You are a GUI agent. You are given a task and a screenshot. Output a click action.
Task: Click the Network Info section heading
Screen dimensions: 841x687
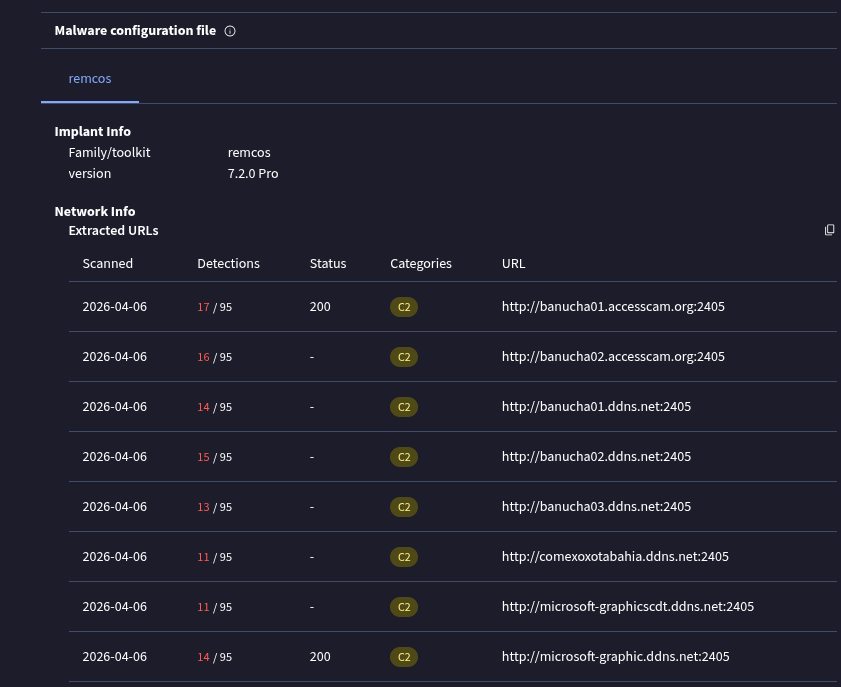pyautogui.click(x=95, y=211)
